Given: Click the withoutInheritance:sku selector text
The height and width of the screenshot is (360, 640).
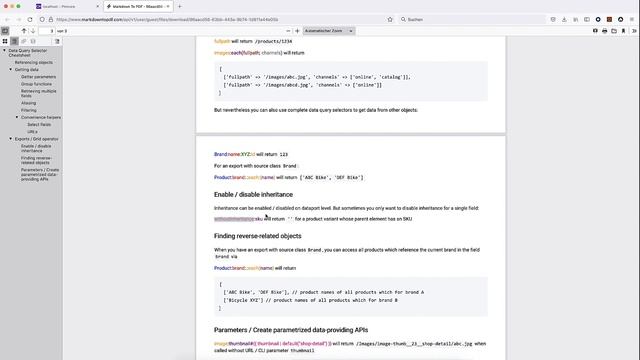Looking at the screenshot, I should [238, 219].
